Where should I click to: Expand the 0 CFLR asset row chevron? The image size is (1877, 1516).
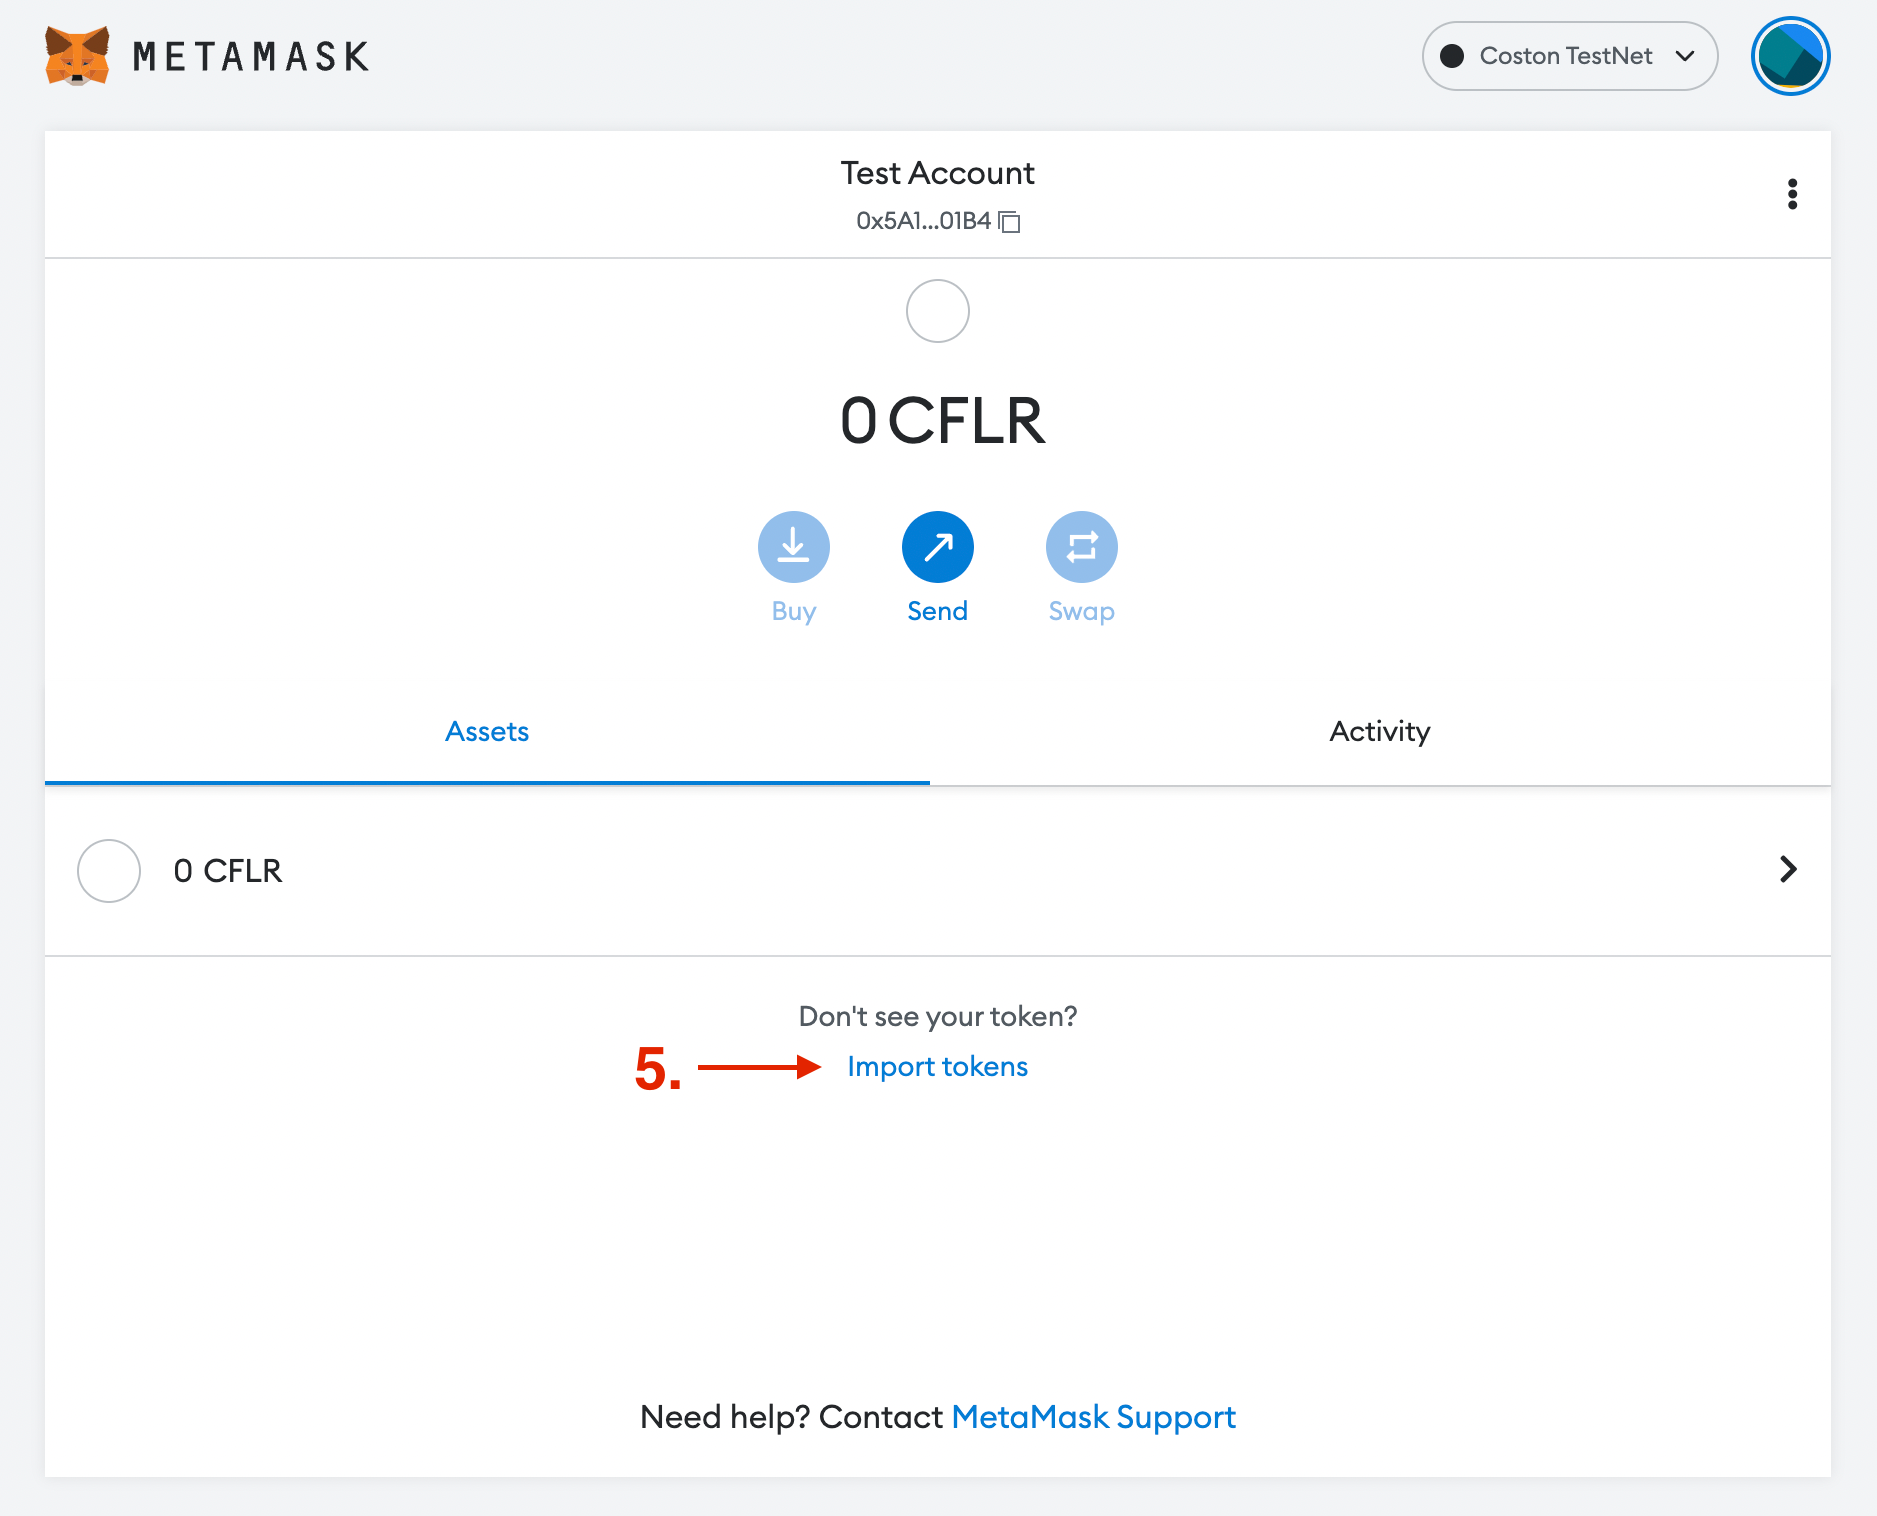click(1788, 870)
